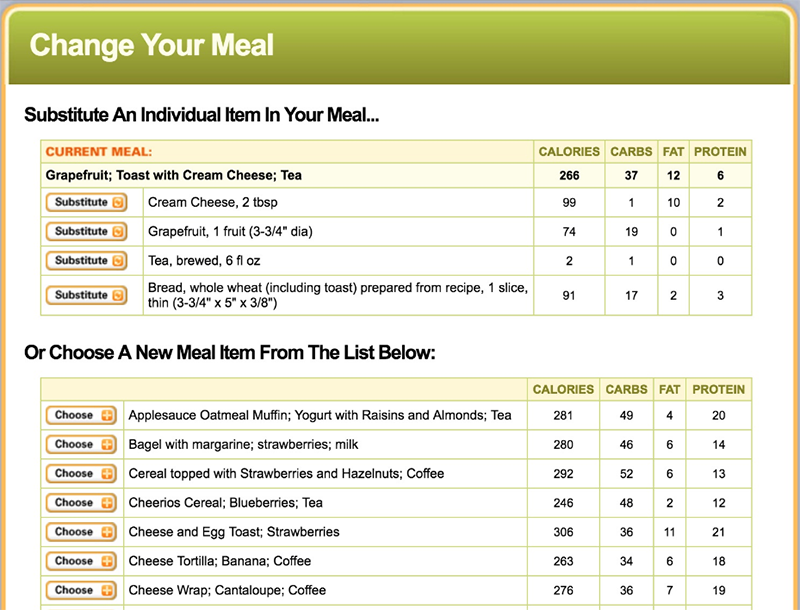Choose Cheese and Egg Toast meal
800x610 pixels.
pyautogui.click(x=81, y=532)
